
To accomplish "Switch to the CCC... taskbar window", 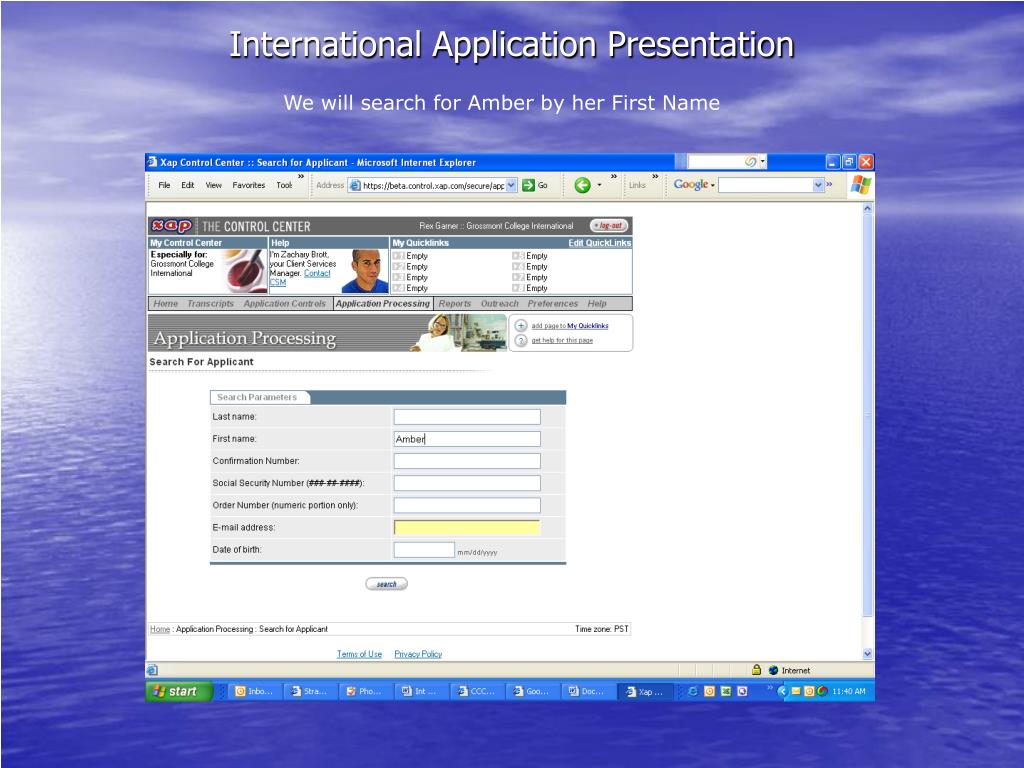I will click(476, 691).
